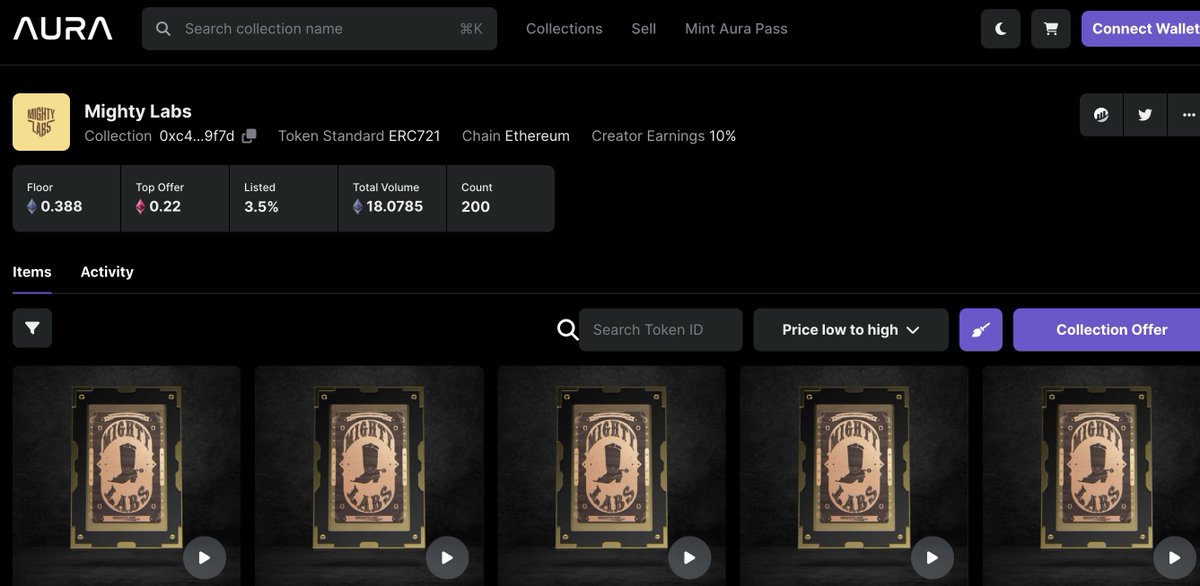Play the fourth NFT card video

tap(932, 558)
